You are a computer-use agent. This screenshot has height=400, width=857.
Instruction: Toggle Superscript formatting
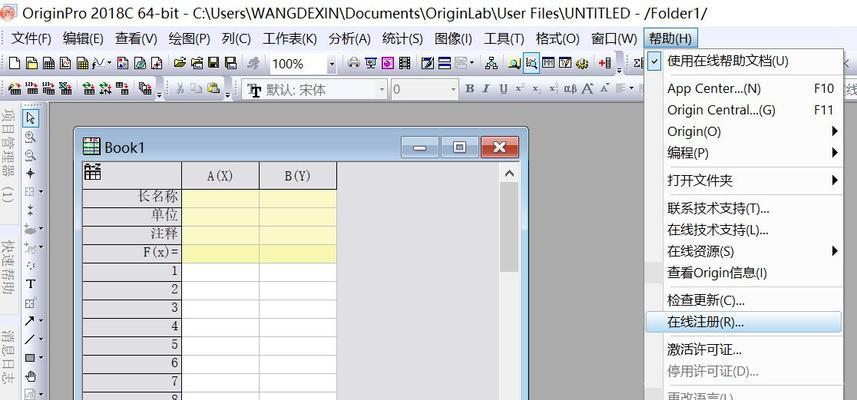[x=519, y=89]
